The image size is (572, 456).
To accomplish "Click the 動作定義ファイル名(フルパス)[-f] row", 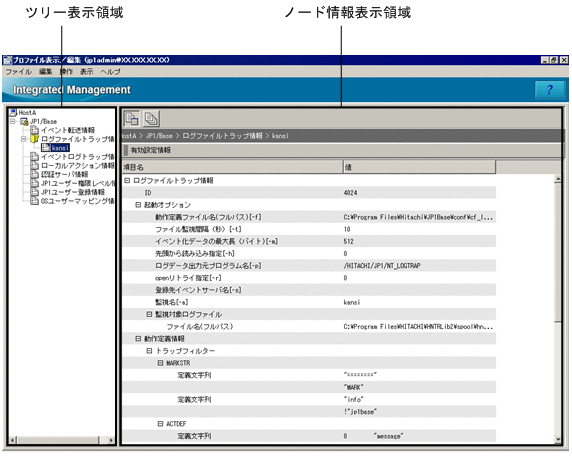I will click(x=309, y=217).
